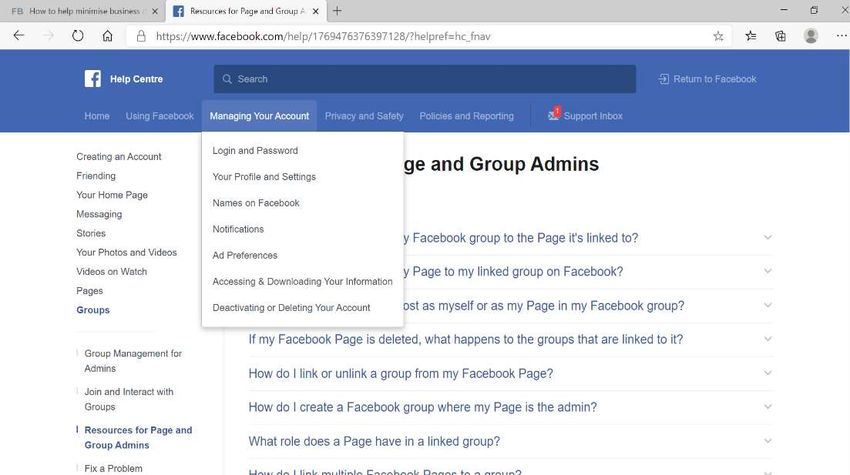The width and height of the screenshot is (850, 475).
Task: Open How do I link multiple Facebook Pages question
Action: click(x=385, y=471)
